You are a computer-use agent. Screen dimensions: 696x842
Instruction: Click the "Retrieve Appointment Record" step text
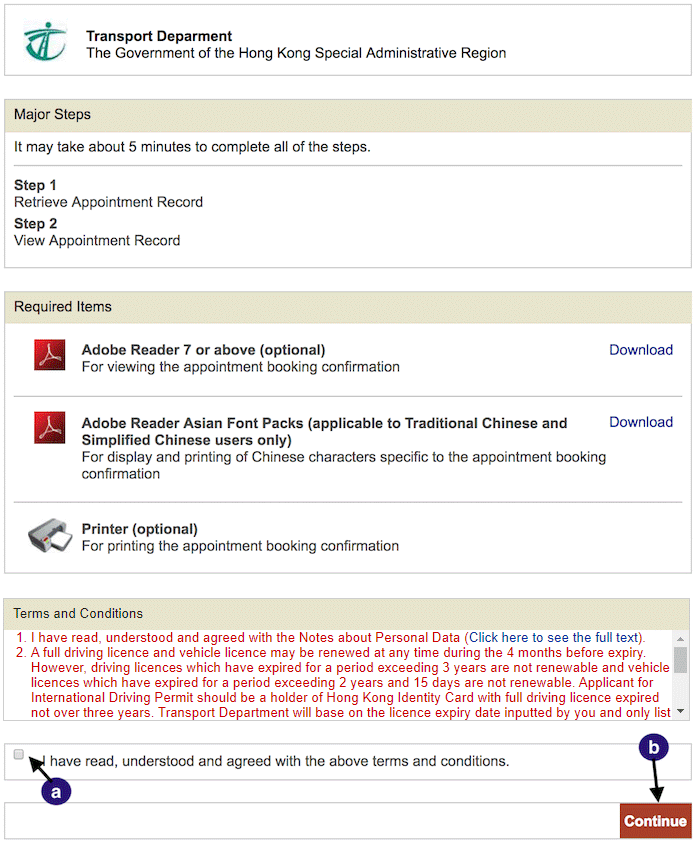tap(108, 202)
